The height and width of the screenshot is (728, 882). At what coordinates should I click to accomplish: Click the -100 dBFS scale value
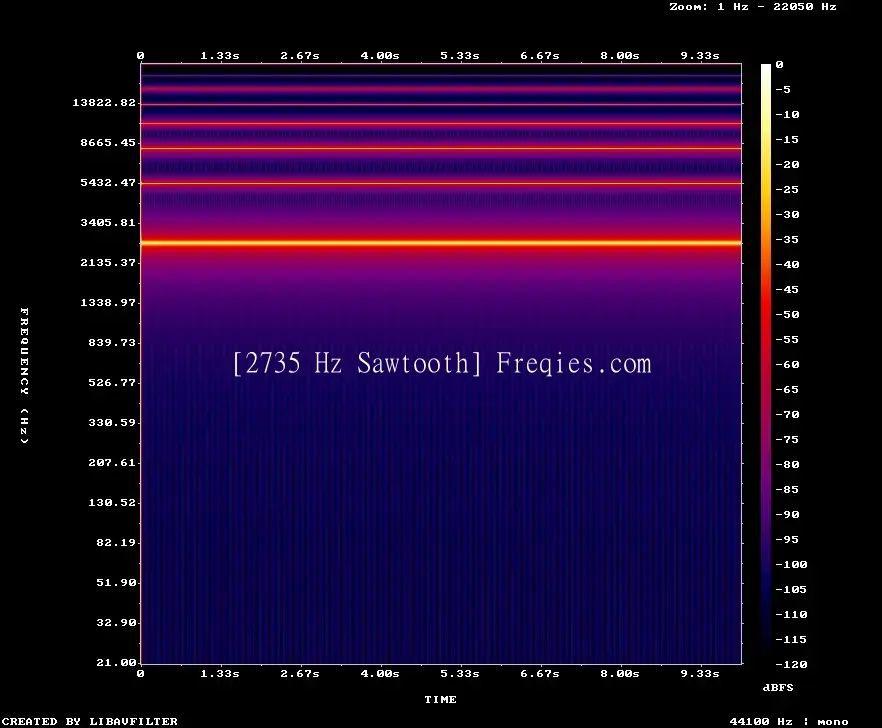pyautogui.click(x=791, y=565)
